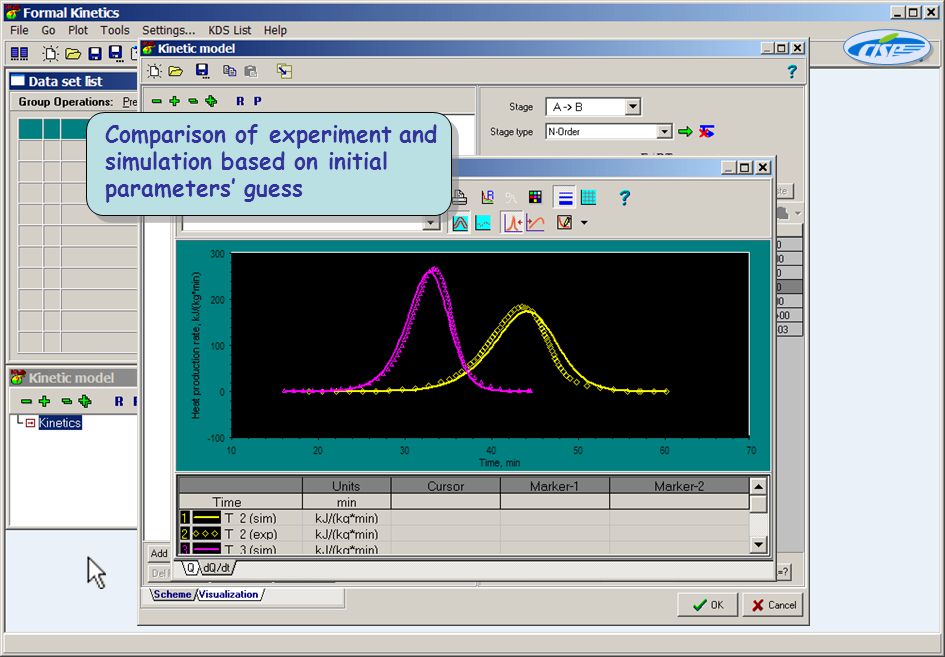Toggle the peak rate curve icon
This screenshot has width=945, height=657.
pos(512,223)
